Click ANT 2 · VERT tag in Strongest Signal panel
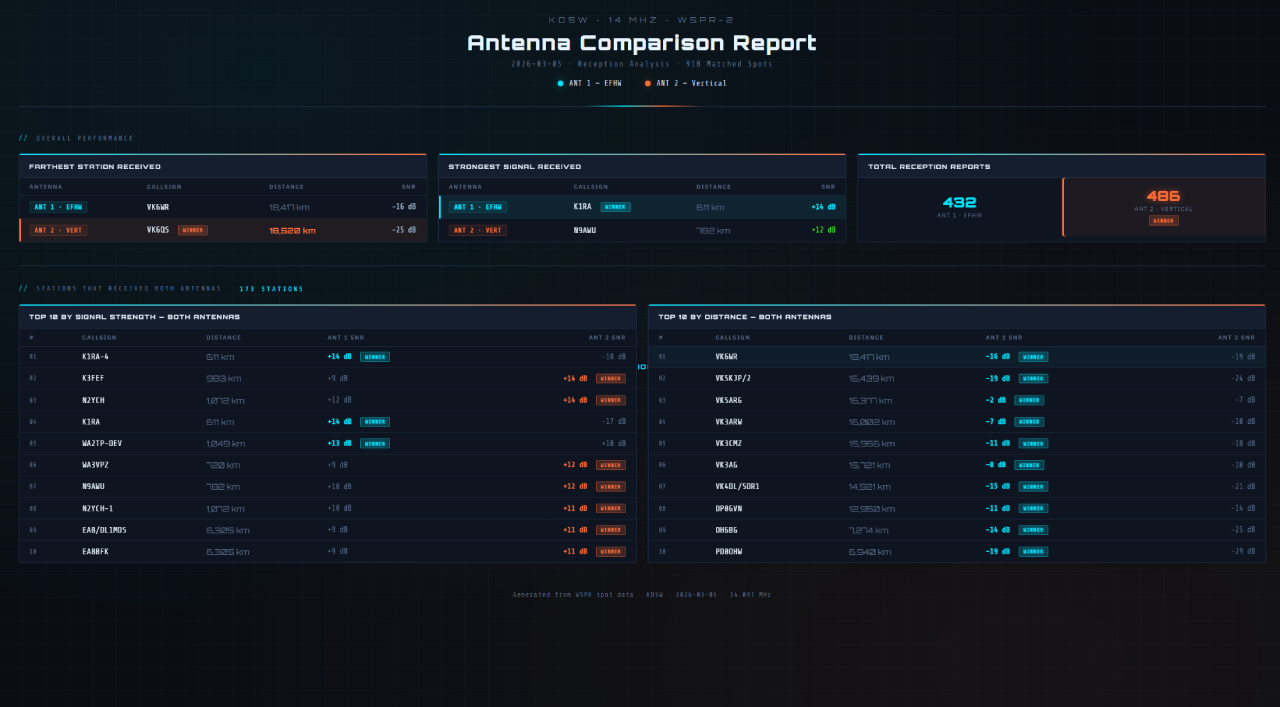Viewport: 1280px width, 707px height. pyautogui.click(x=477, y=230)
